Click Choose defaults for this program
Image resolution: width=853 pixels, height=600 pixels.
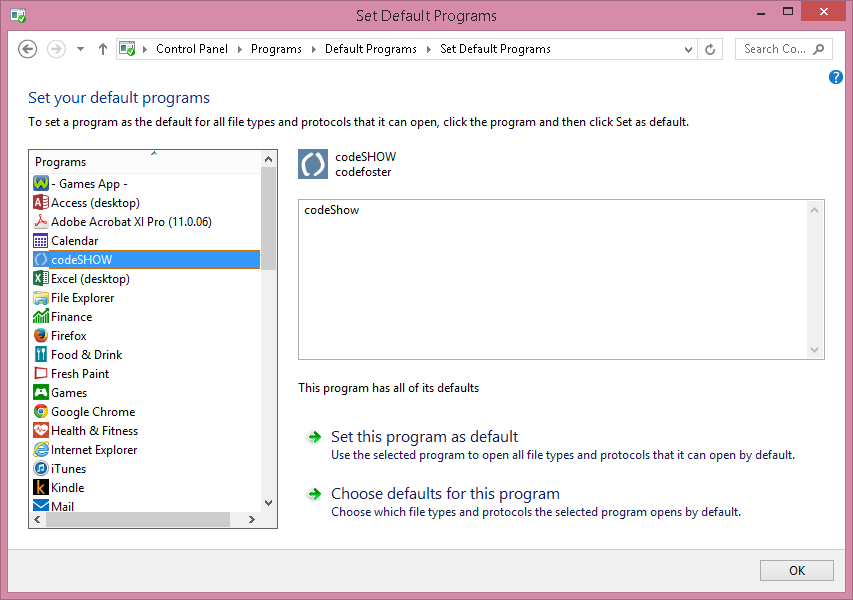point(446,493)
